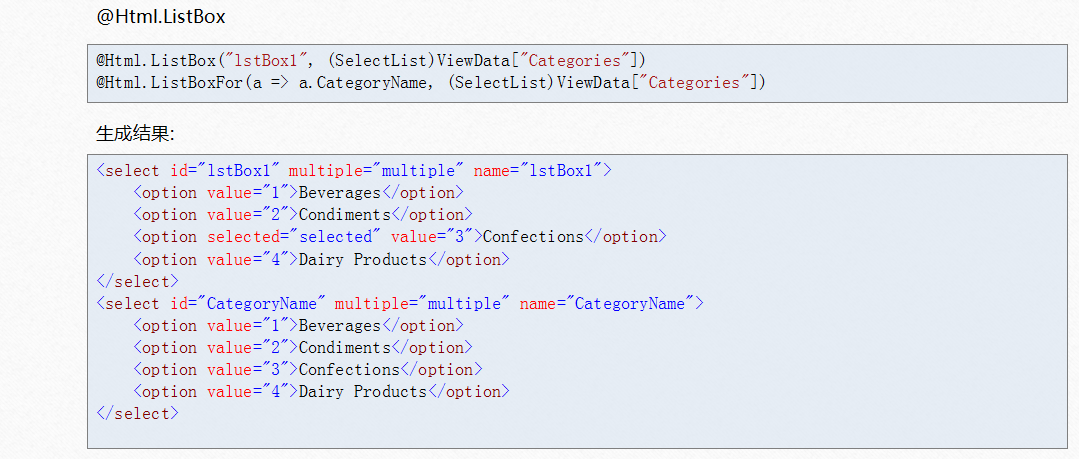Click the selected Confections option line
1079x459 pixels.
point(400,237)
